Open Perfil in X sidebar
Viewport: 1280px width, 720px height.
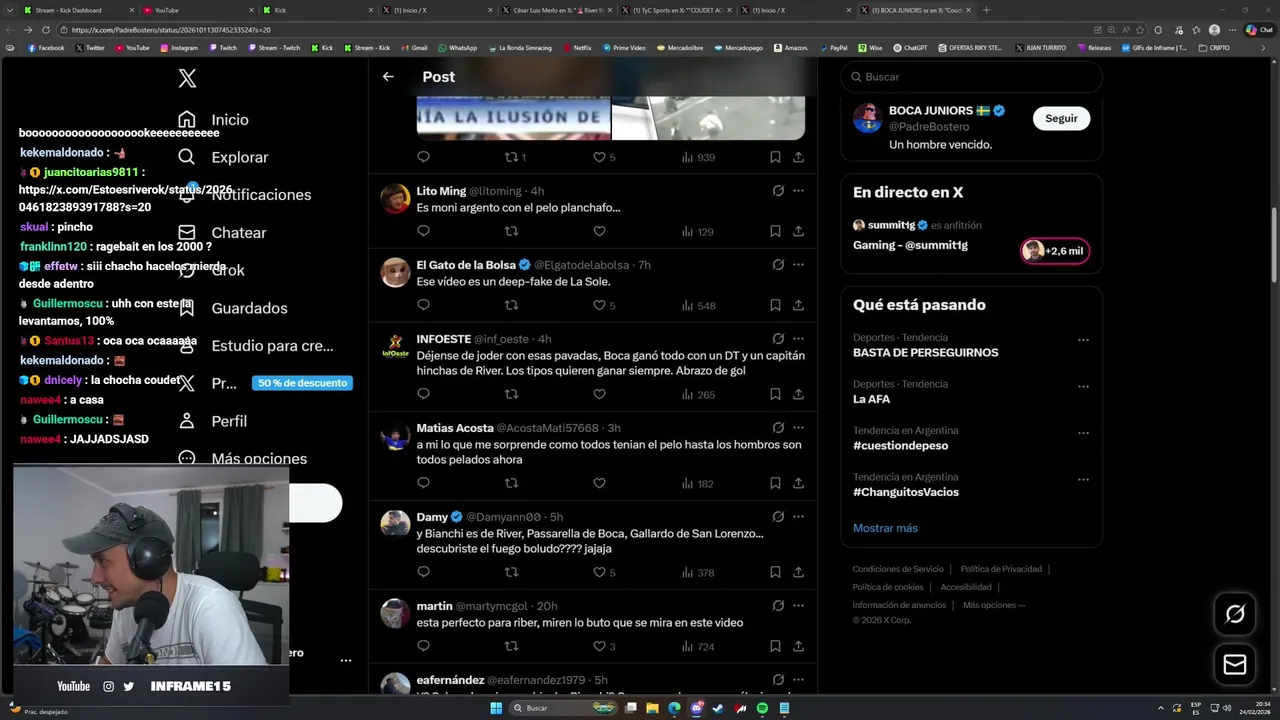[212, 421]
